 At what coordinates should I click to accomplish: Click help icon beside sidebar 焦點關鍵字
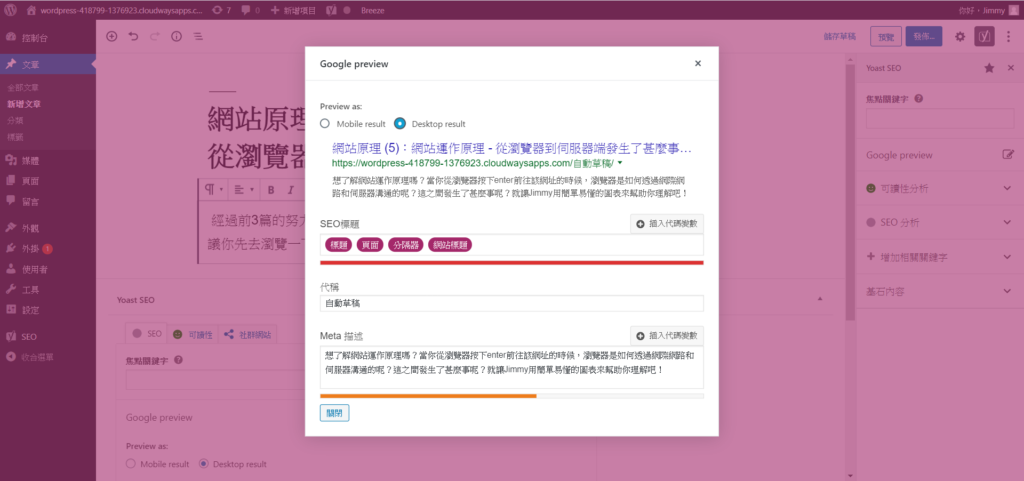[919, 99]
